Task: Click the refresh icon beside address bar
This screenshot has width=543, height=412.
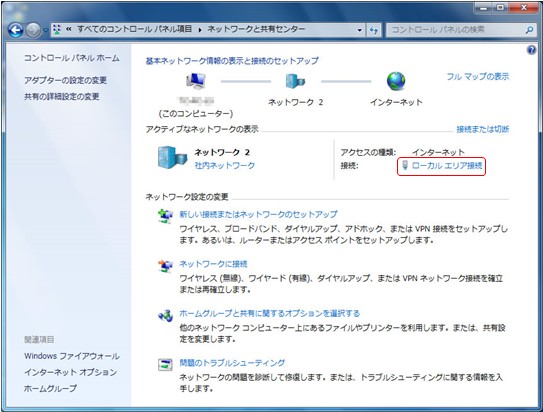Action: click(373, 30)
